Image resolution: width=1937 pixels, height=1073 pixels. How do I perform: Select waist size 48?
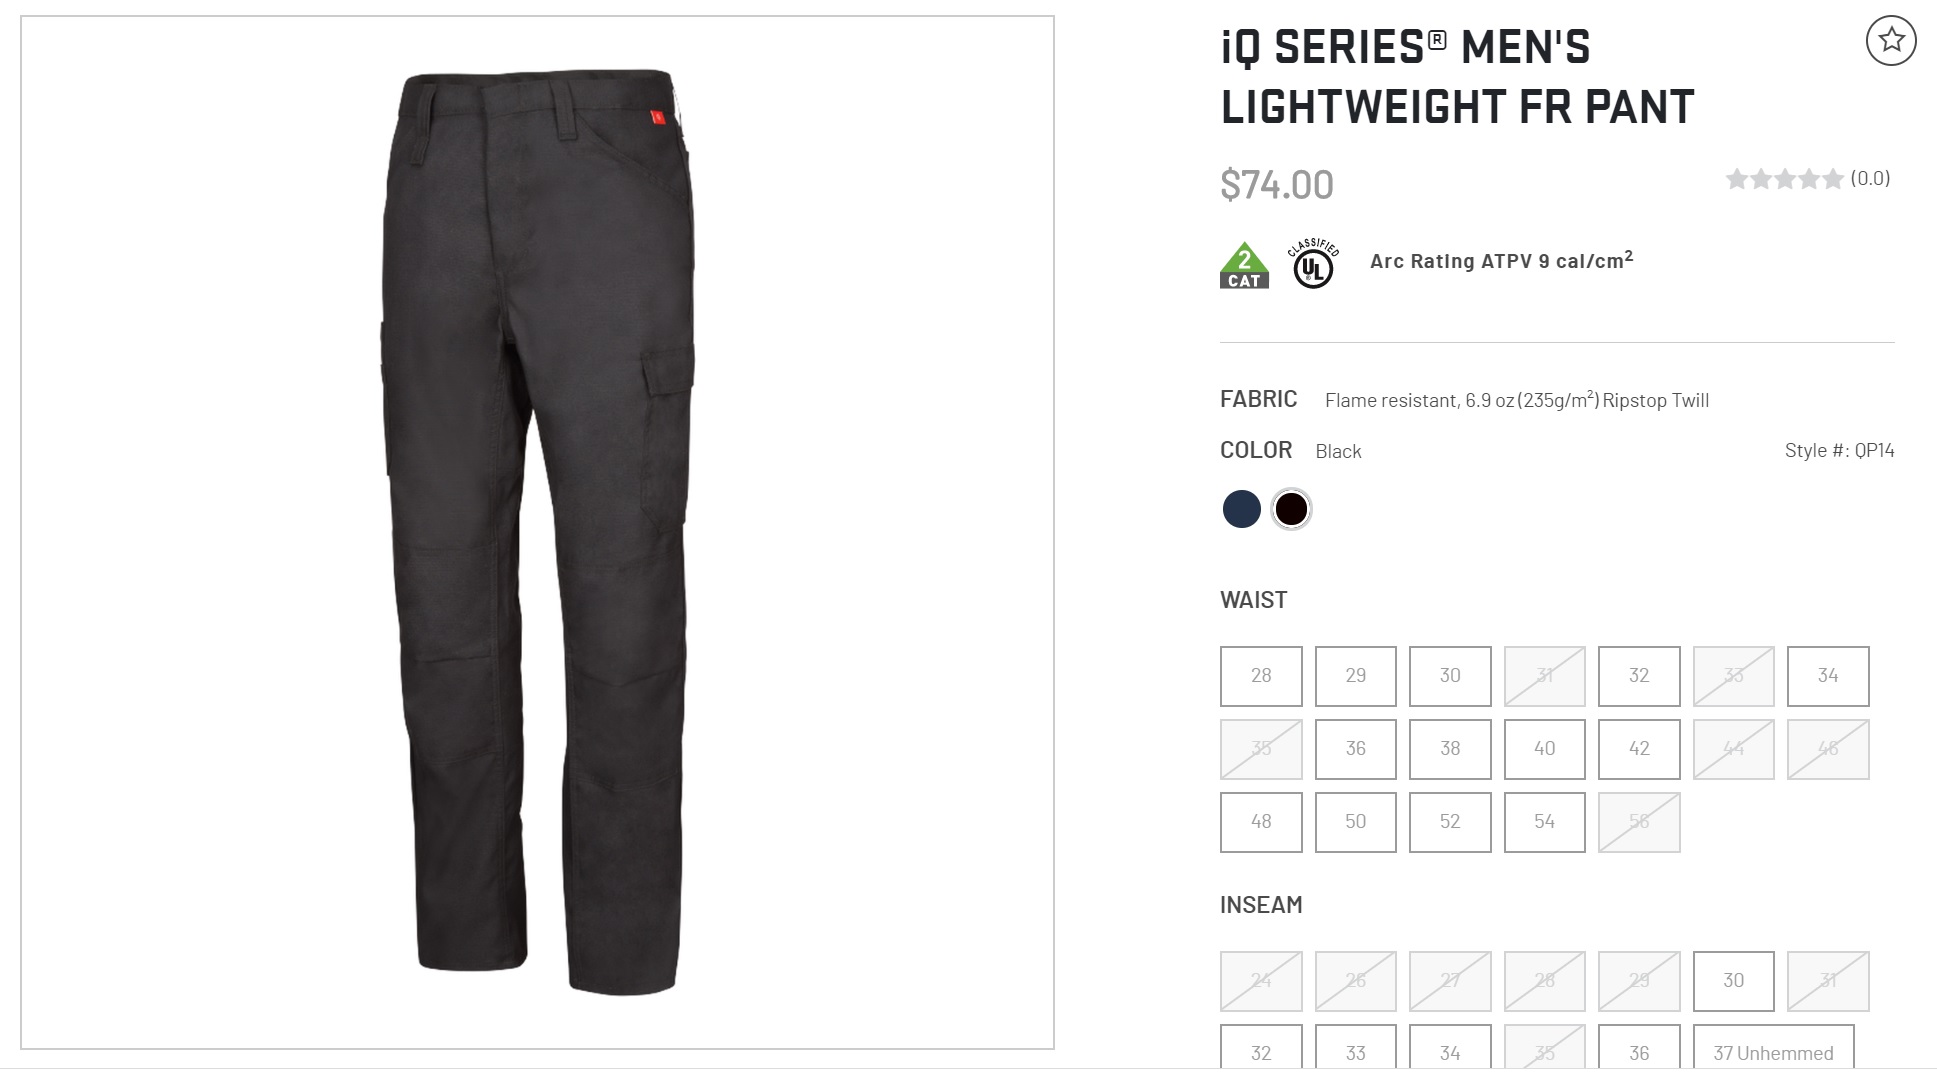(1261, 822)
